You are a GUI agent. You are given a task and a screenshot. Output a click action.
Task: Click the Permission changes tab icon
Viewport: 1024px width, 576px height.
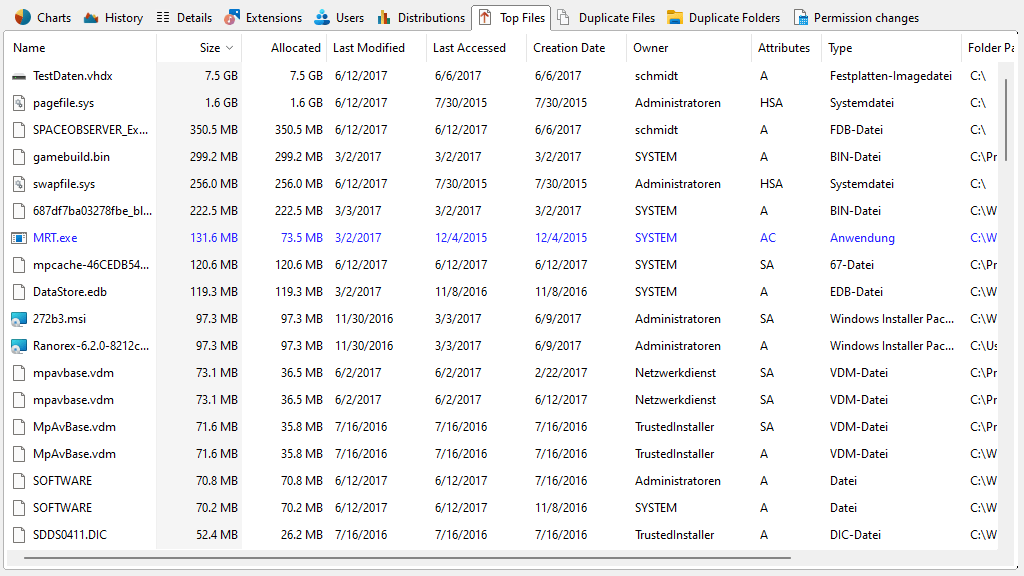801,17
